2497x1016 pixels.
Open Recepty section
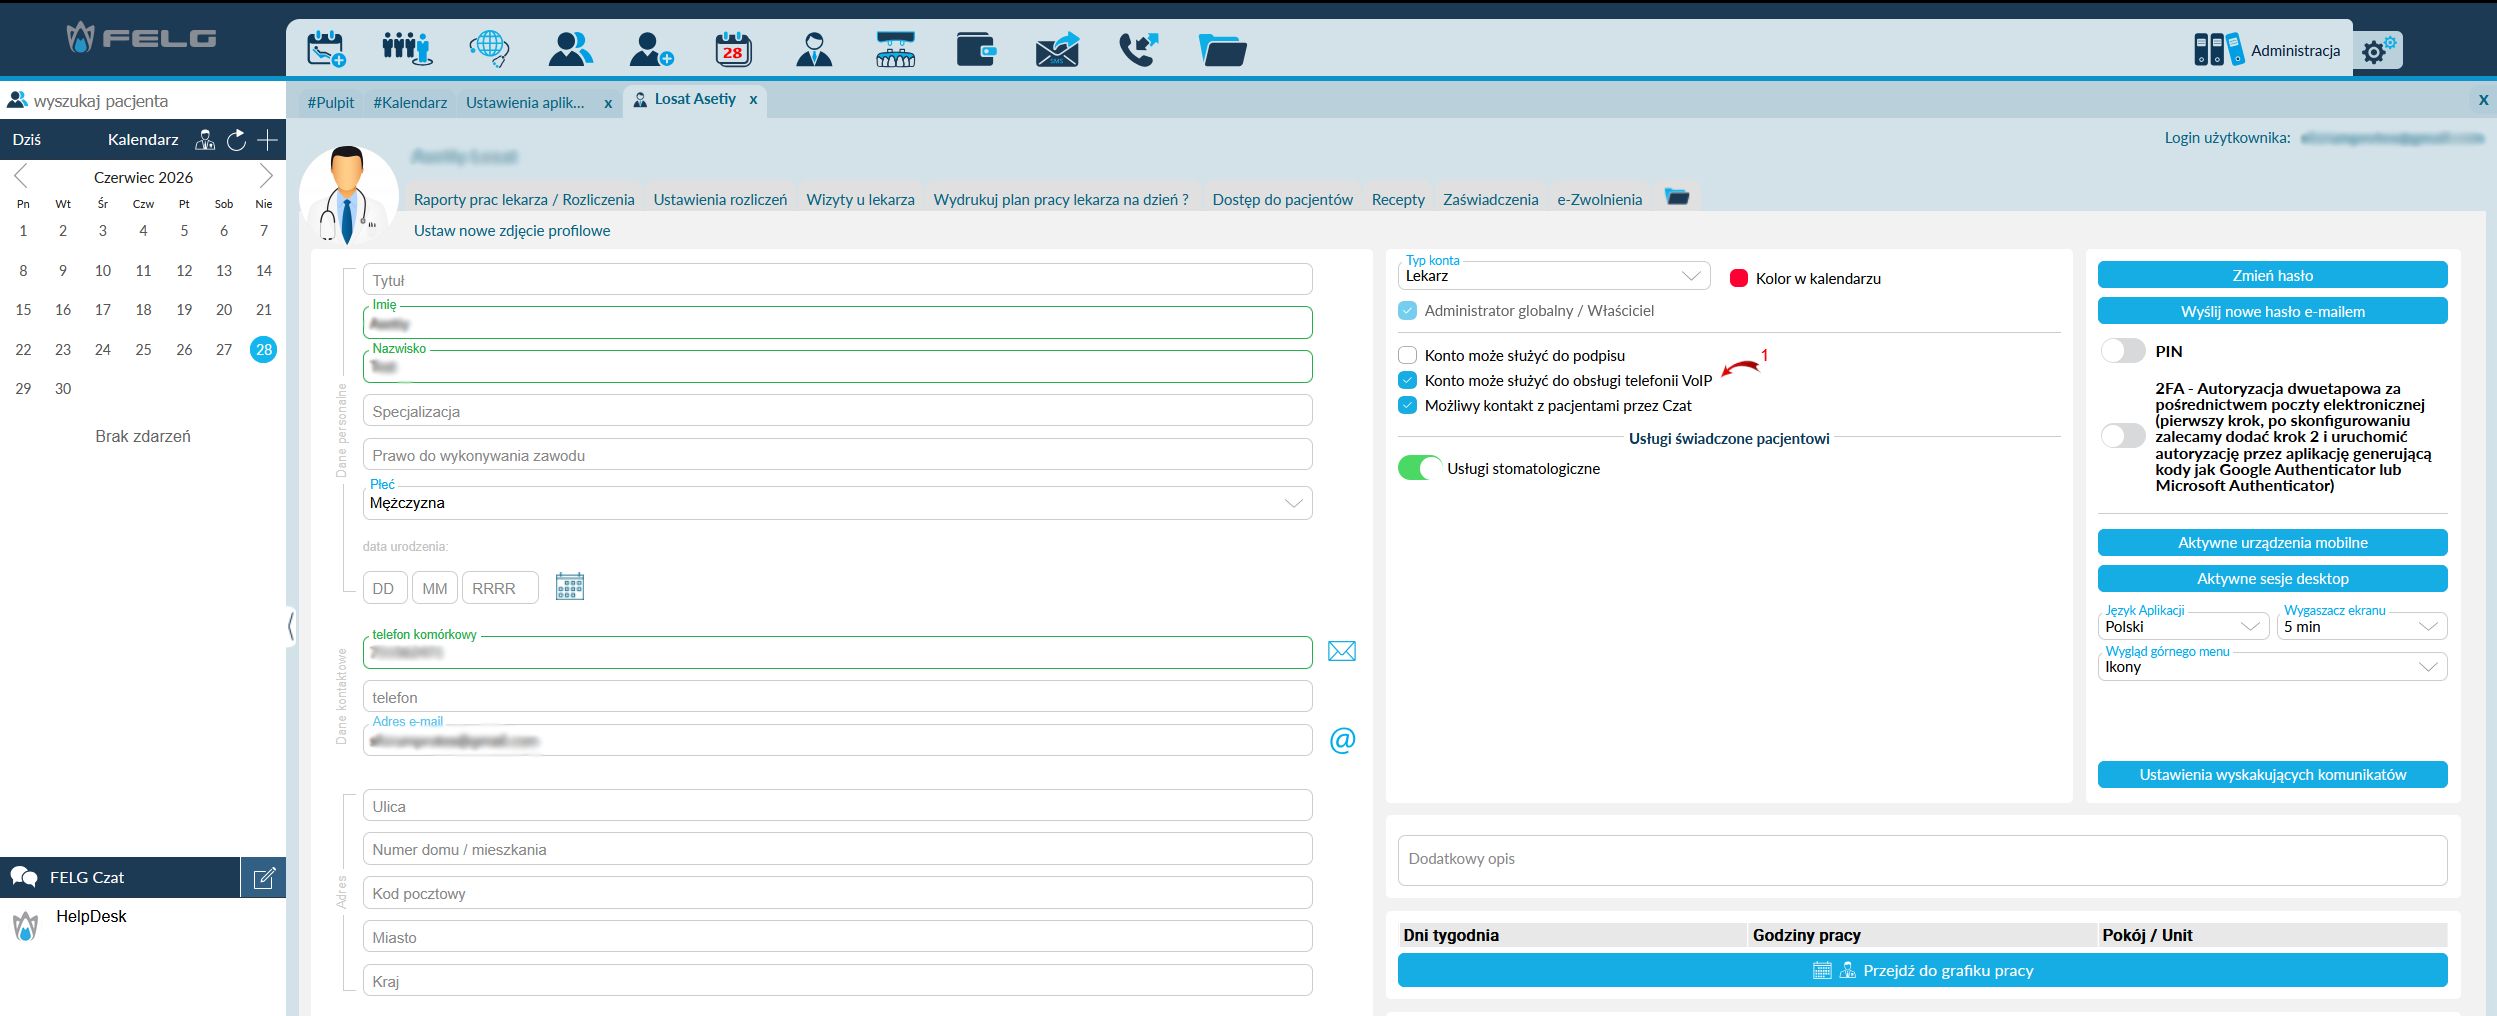(1398, 200)
